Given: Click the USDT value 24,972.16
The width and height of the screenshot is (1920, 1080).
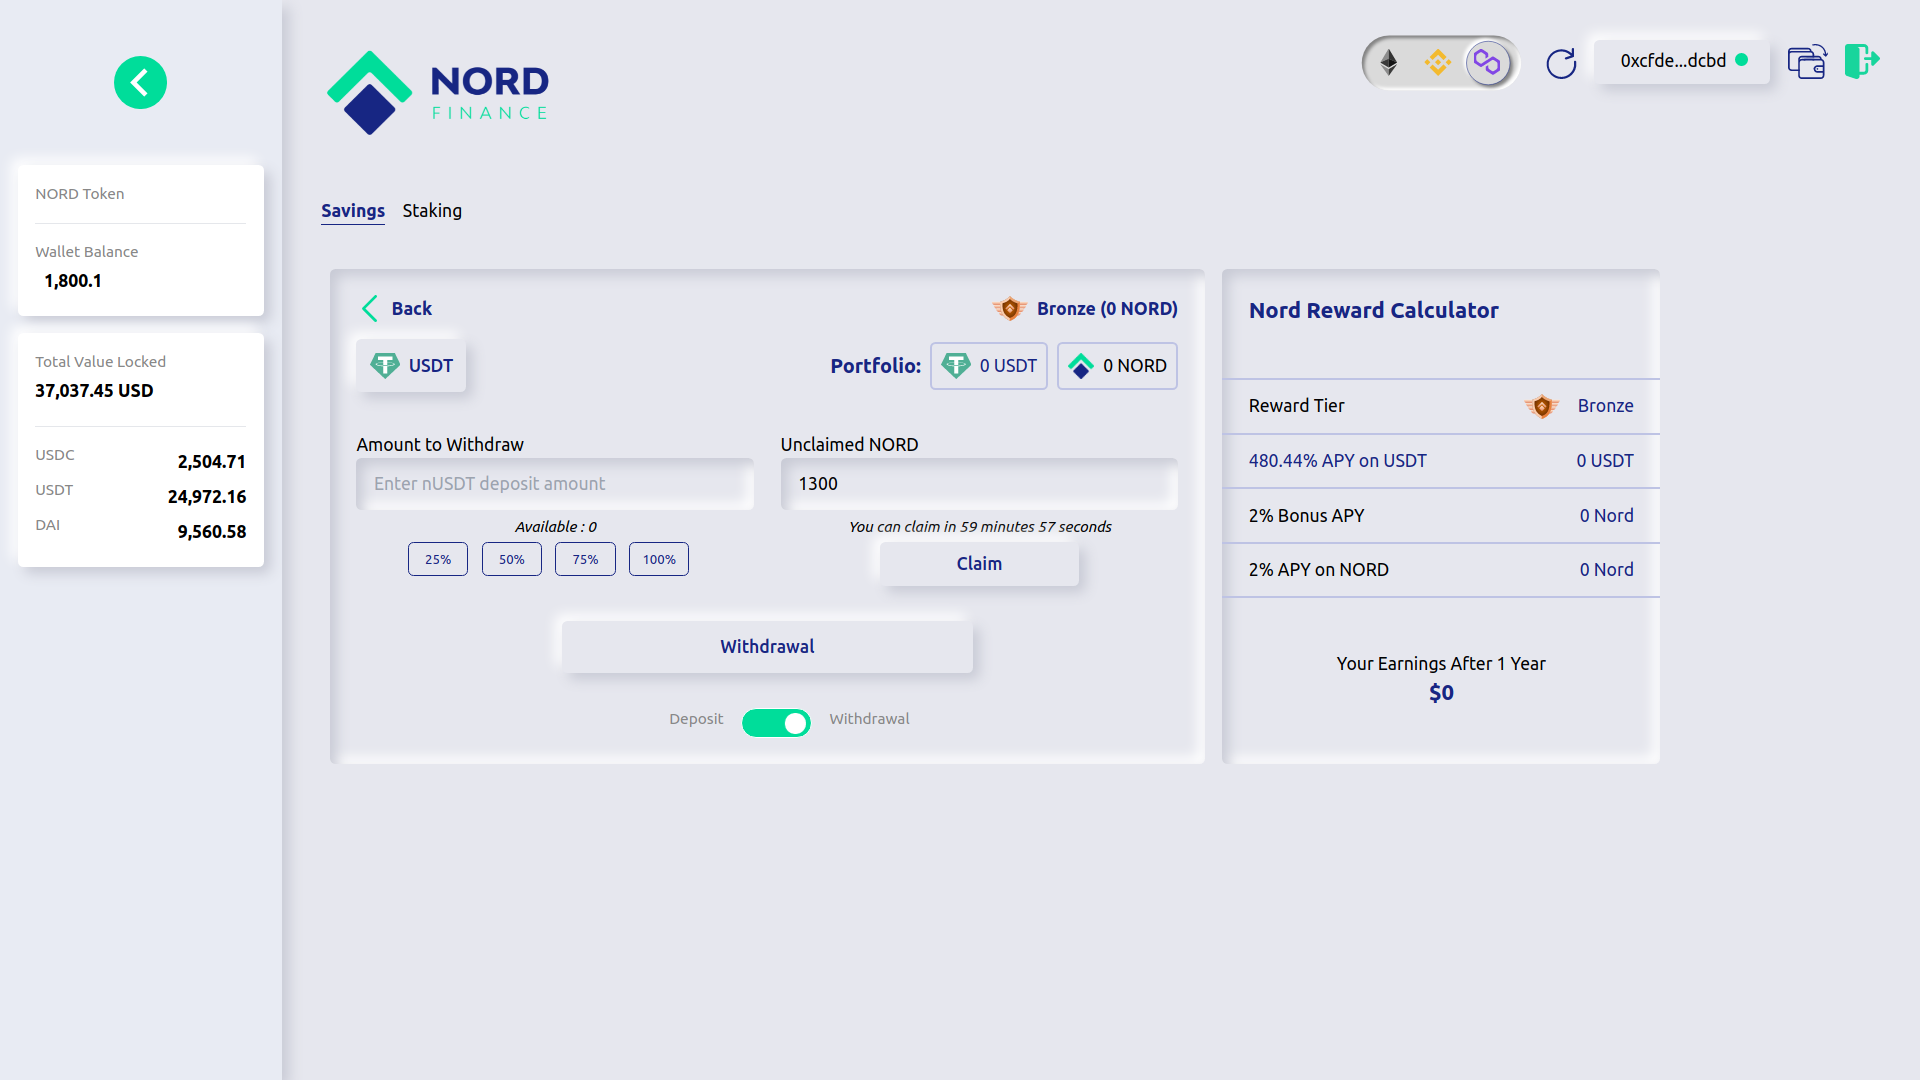Looking at the screenshot, I should 207,497.
